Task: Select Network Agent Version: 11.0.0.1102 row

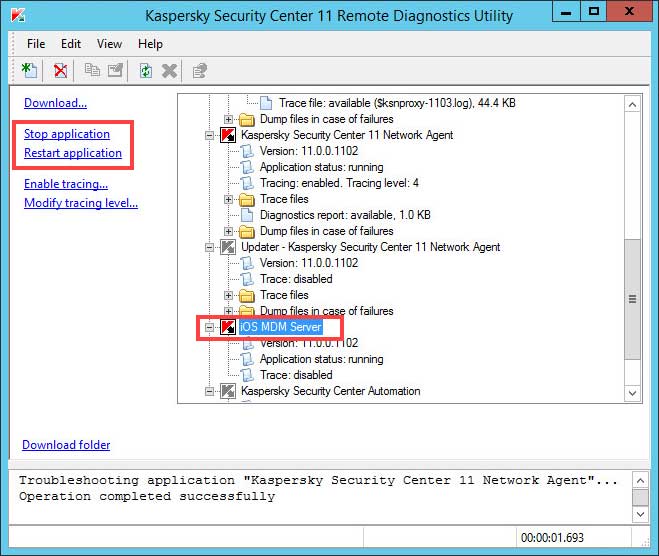Action: [309, 151]
